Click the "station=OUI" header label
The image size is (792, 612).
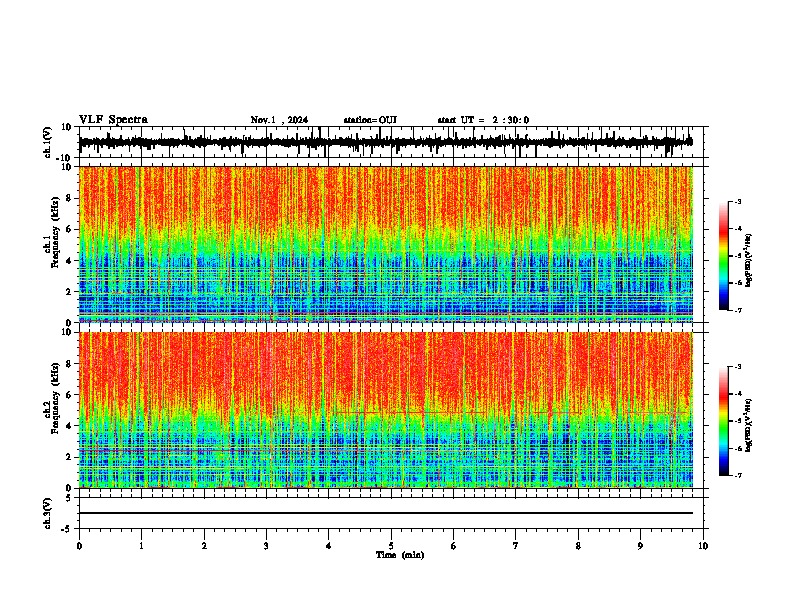(x=370, y=120)
